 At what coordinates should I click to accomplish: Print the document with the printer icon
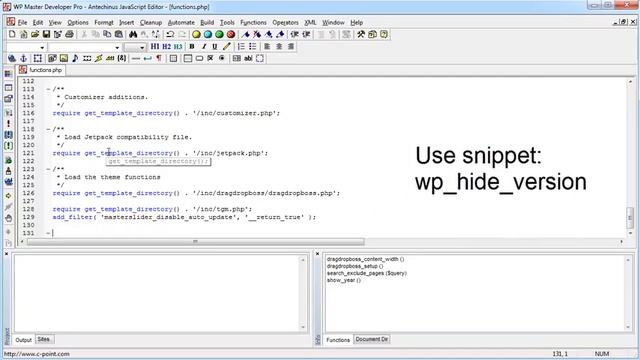[69, 34]
